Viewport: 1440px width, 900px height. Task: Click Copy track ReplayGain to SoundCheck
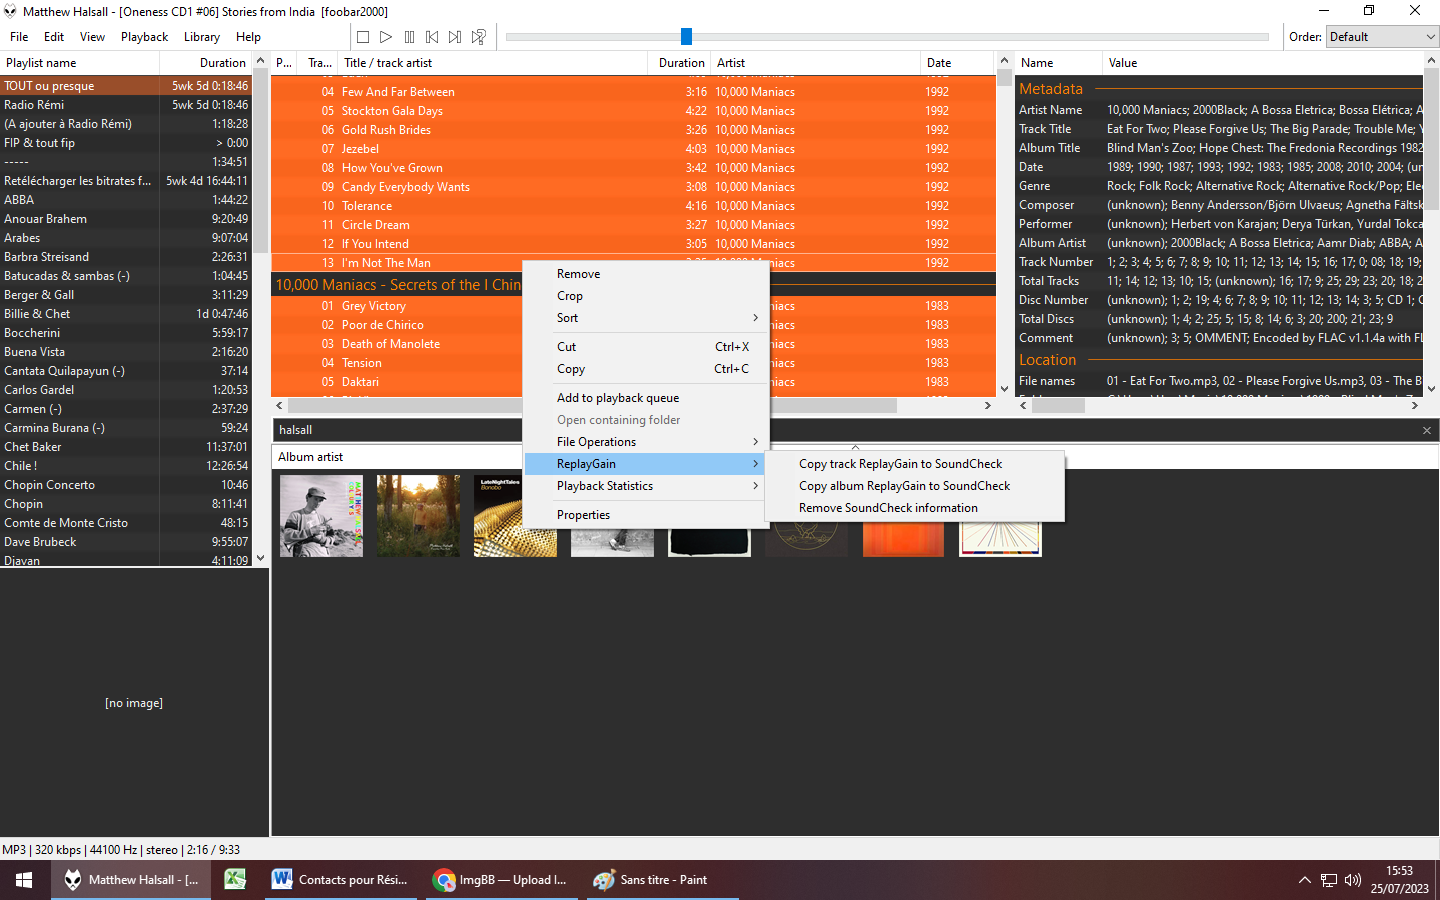[914, 464]
